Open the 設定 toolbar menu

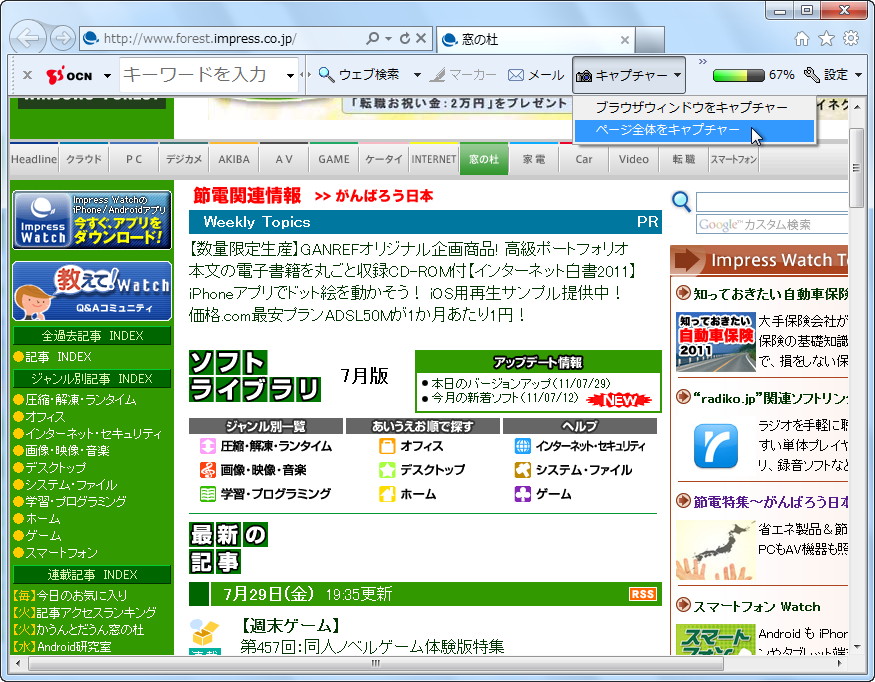[x=833, y=74]
